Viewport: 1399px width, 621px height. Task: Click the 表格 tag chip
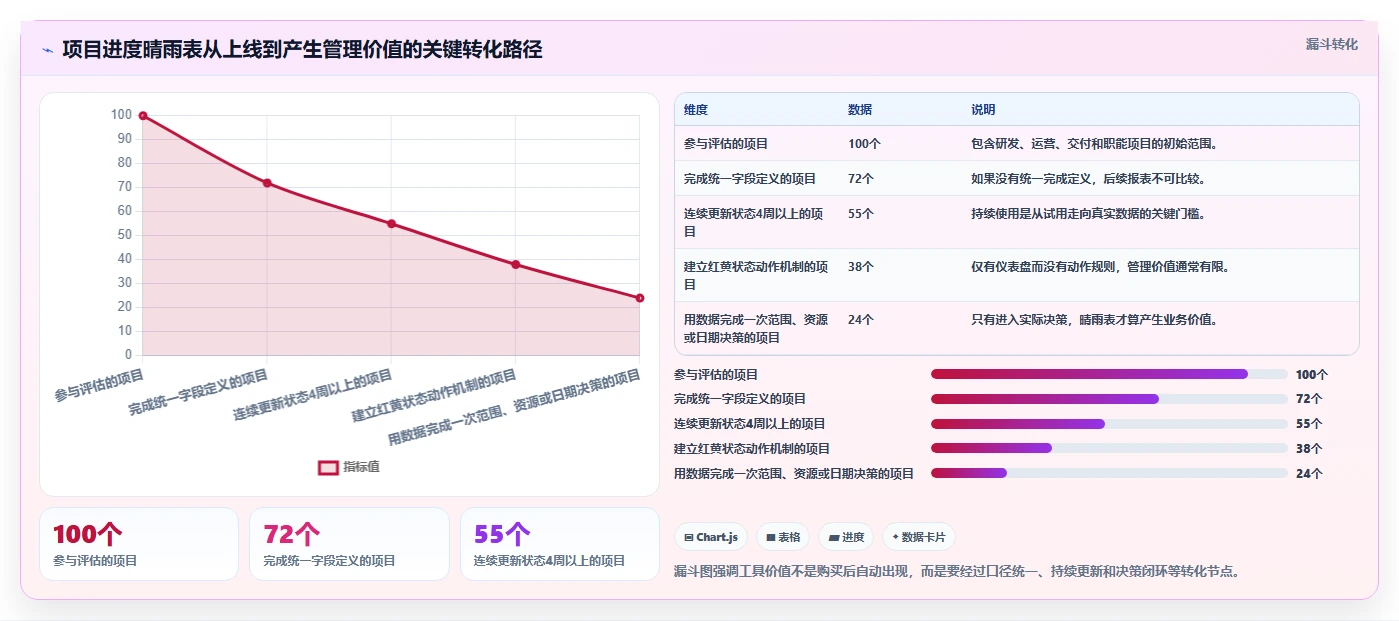click(783, 537)
